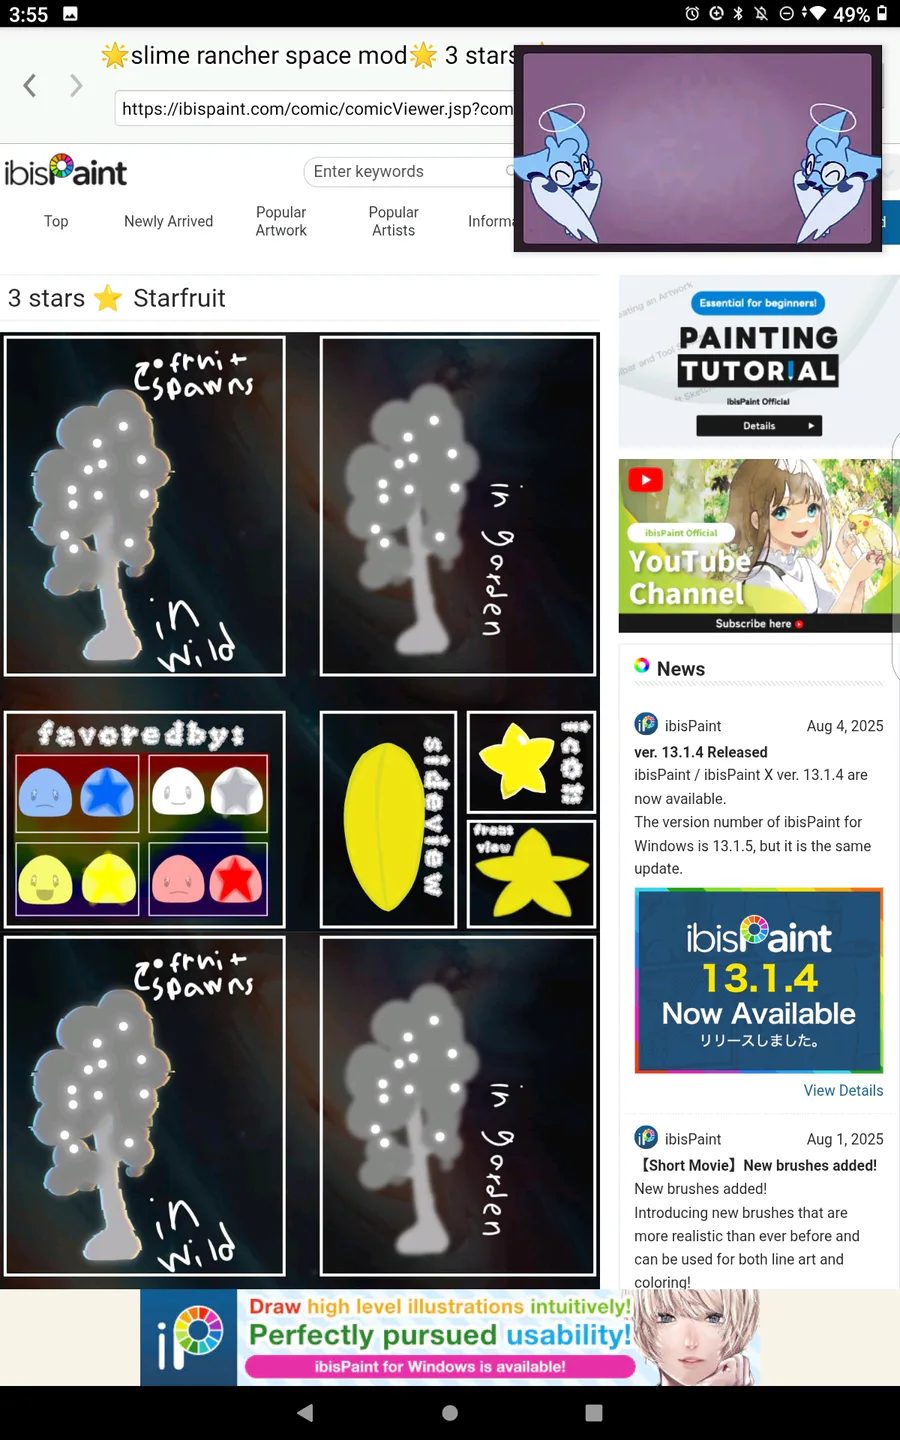Click the ibisPaint for Windows bottom banner
The image size is (900, 1440).
[450, 1337]
